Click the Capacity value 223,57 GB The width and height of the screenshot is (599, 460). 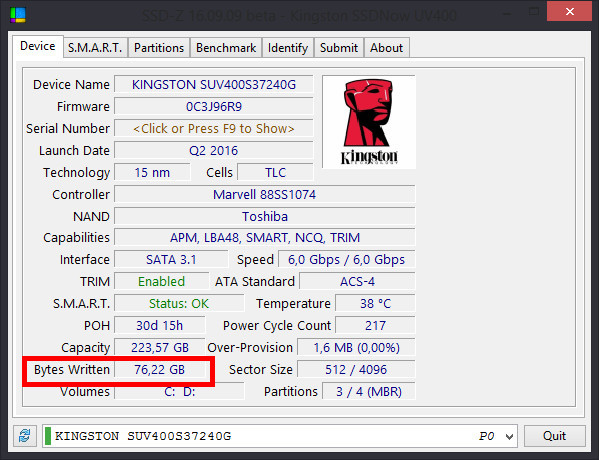tap(160, 348)
